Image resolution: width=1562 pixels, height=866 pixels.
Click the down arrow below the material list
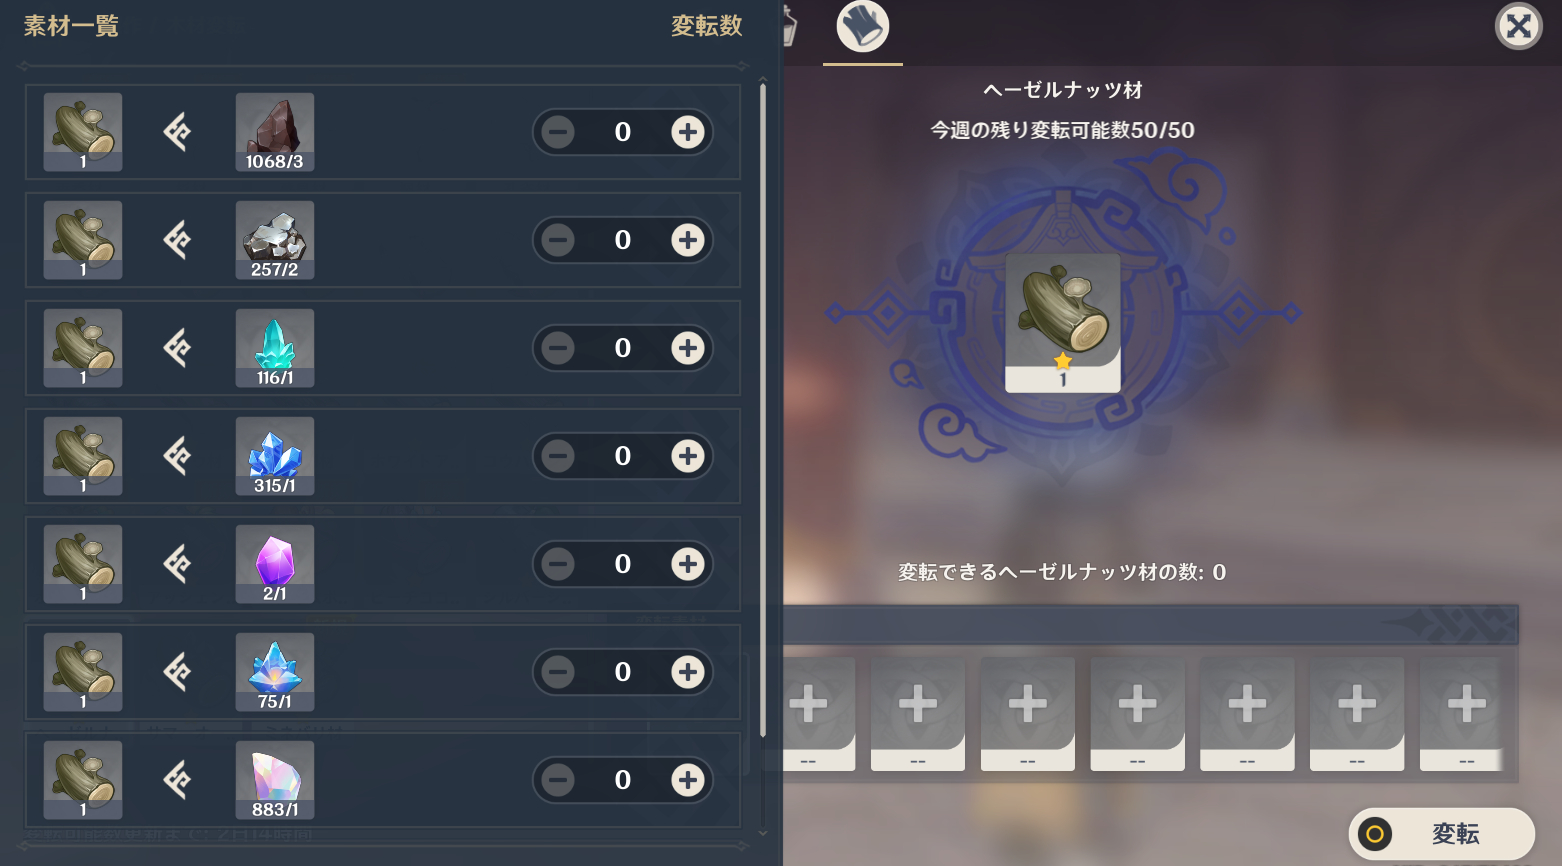pos(763,832)
